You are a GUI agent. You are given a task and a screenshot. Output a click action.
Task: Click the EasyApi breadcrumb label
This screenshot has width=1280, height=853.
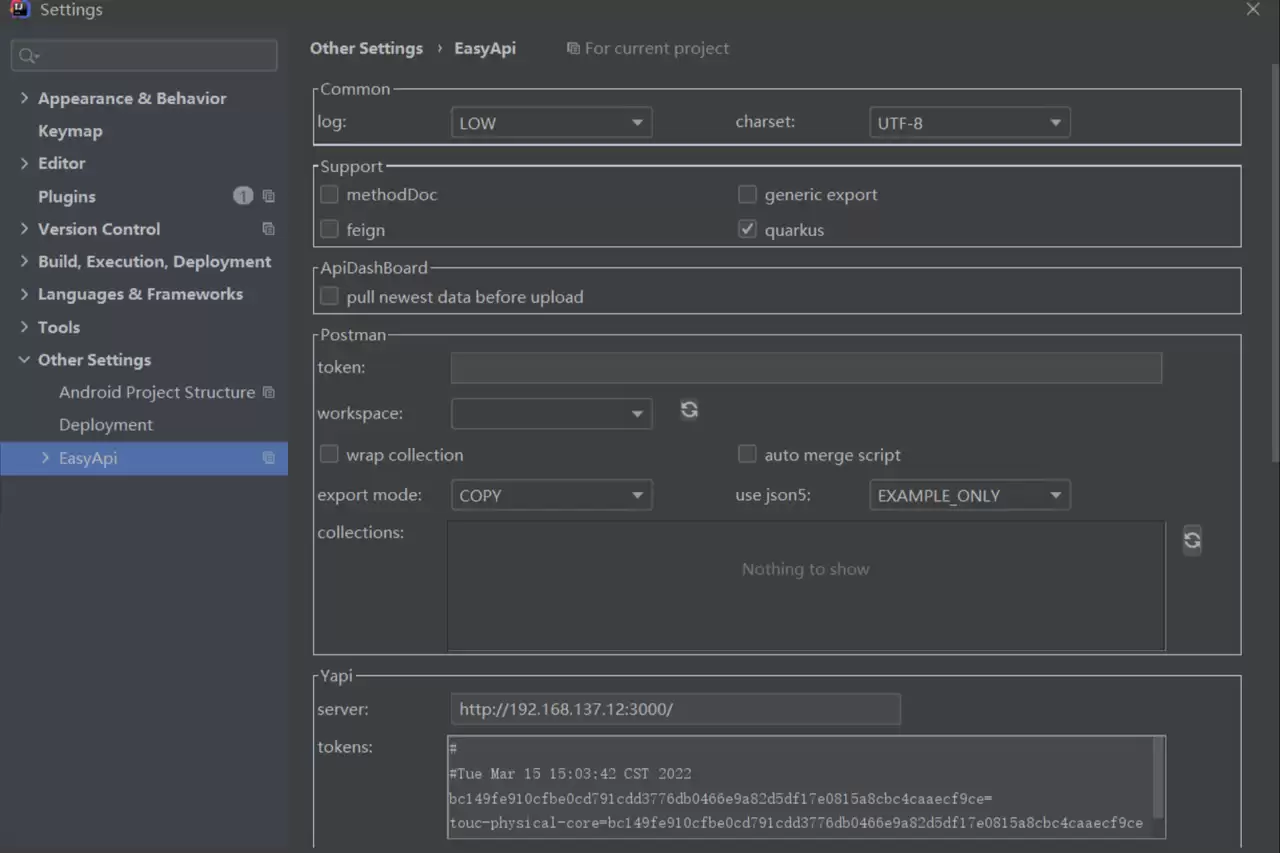[x=485, y=48]
